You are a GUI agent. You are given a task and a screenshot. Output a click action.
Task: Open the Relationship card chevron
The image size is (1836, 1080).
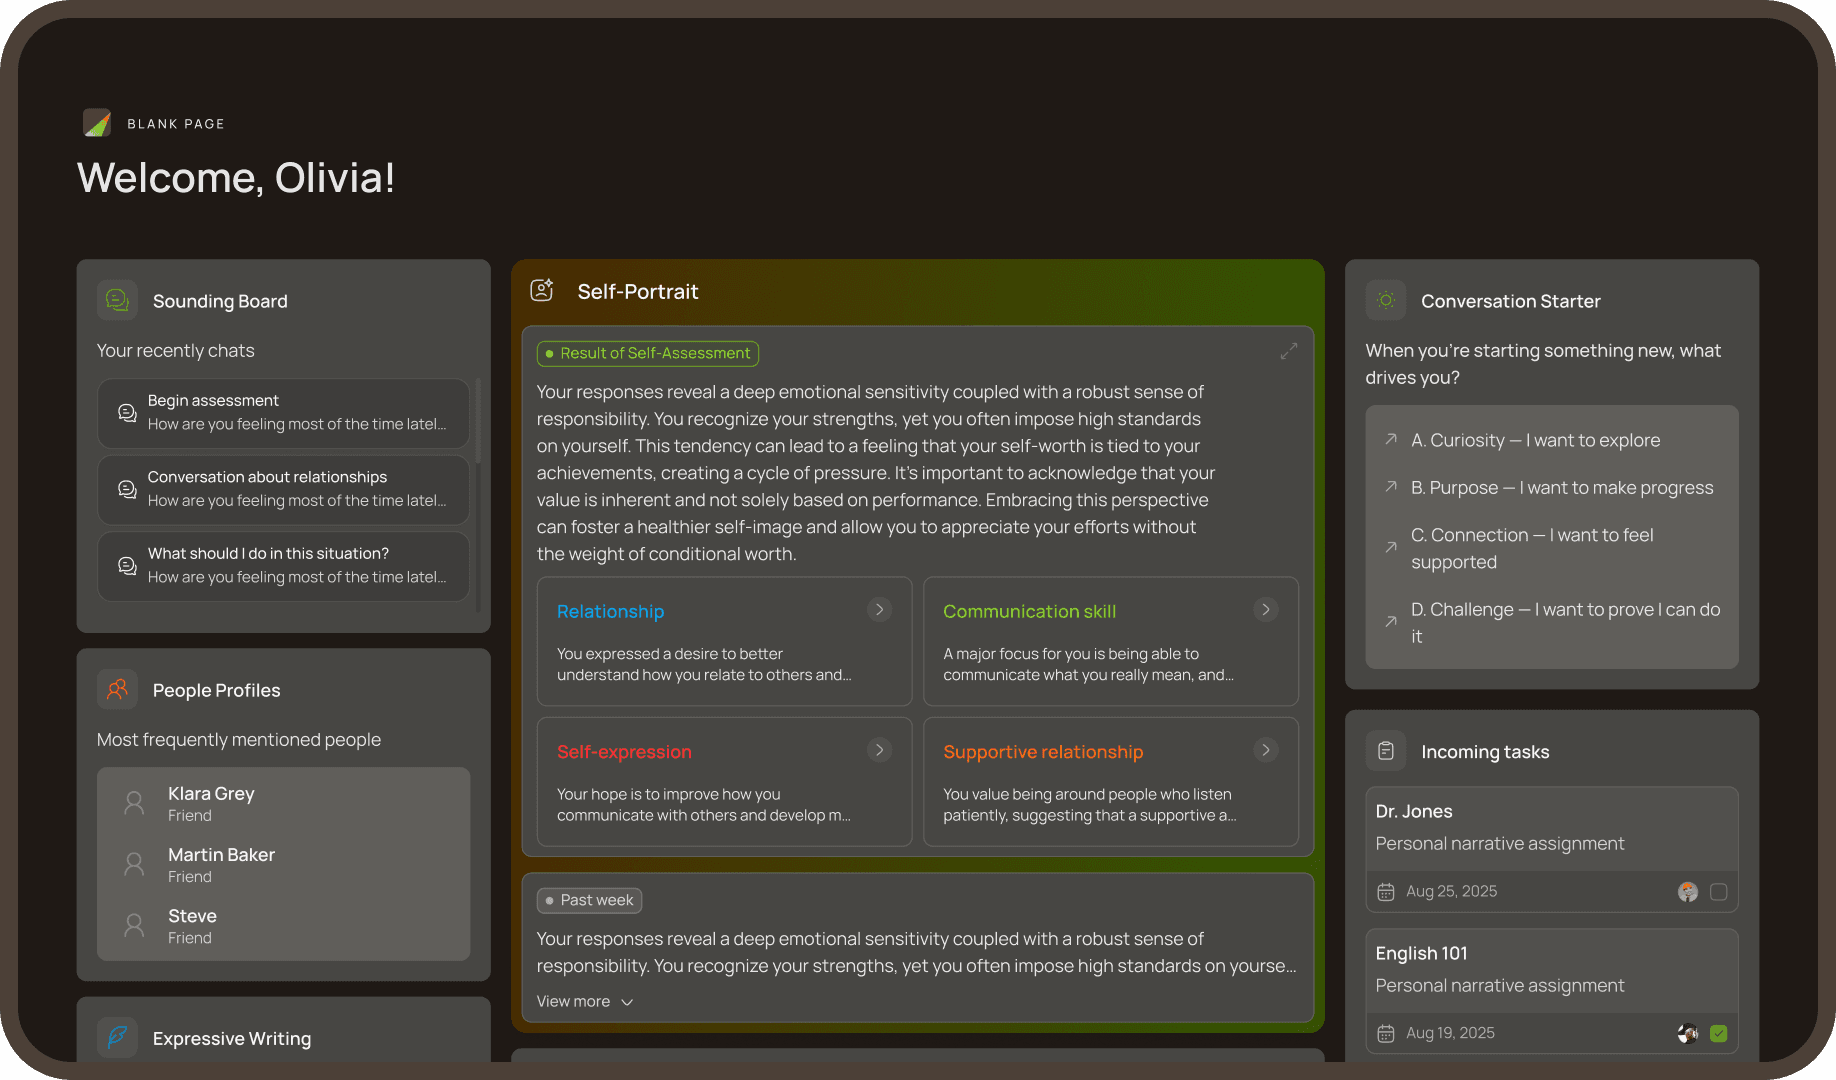pyautogui.click(x=879, y=609)
